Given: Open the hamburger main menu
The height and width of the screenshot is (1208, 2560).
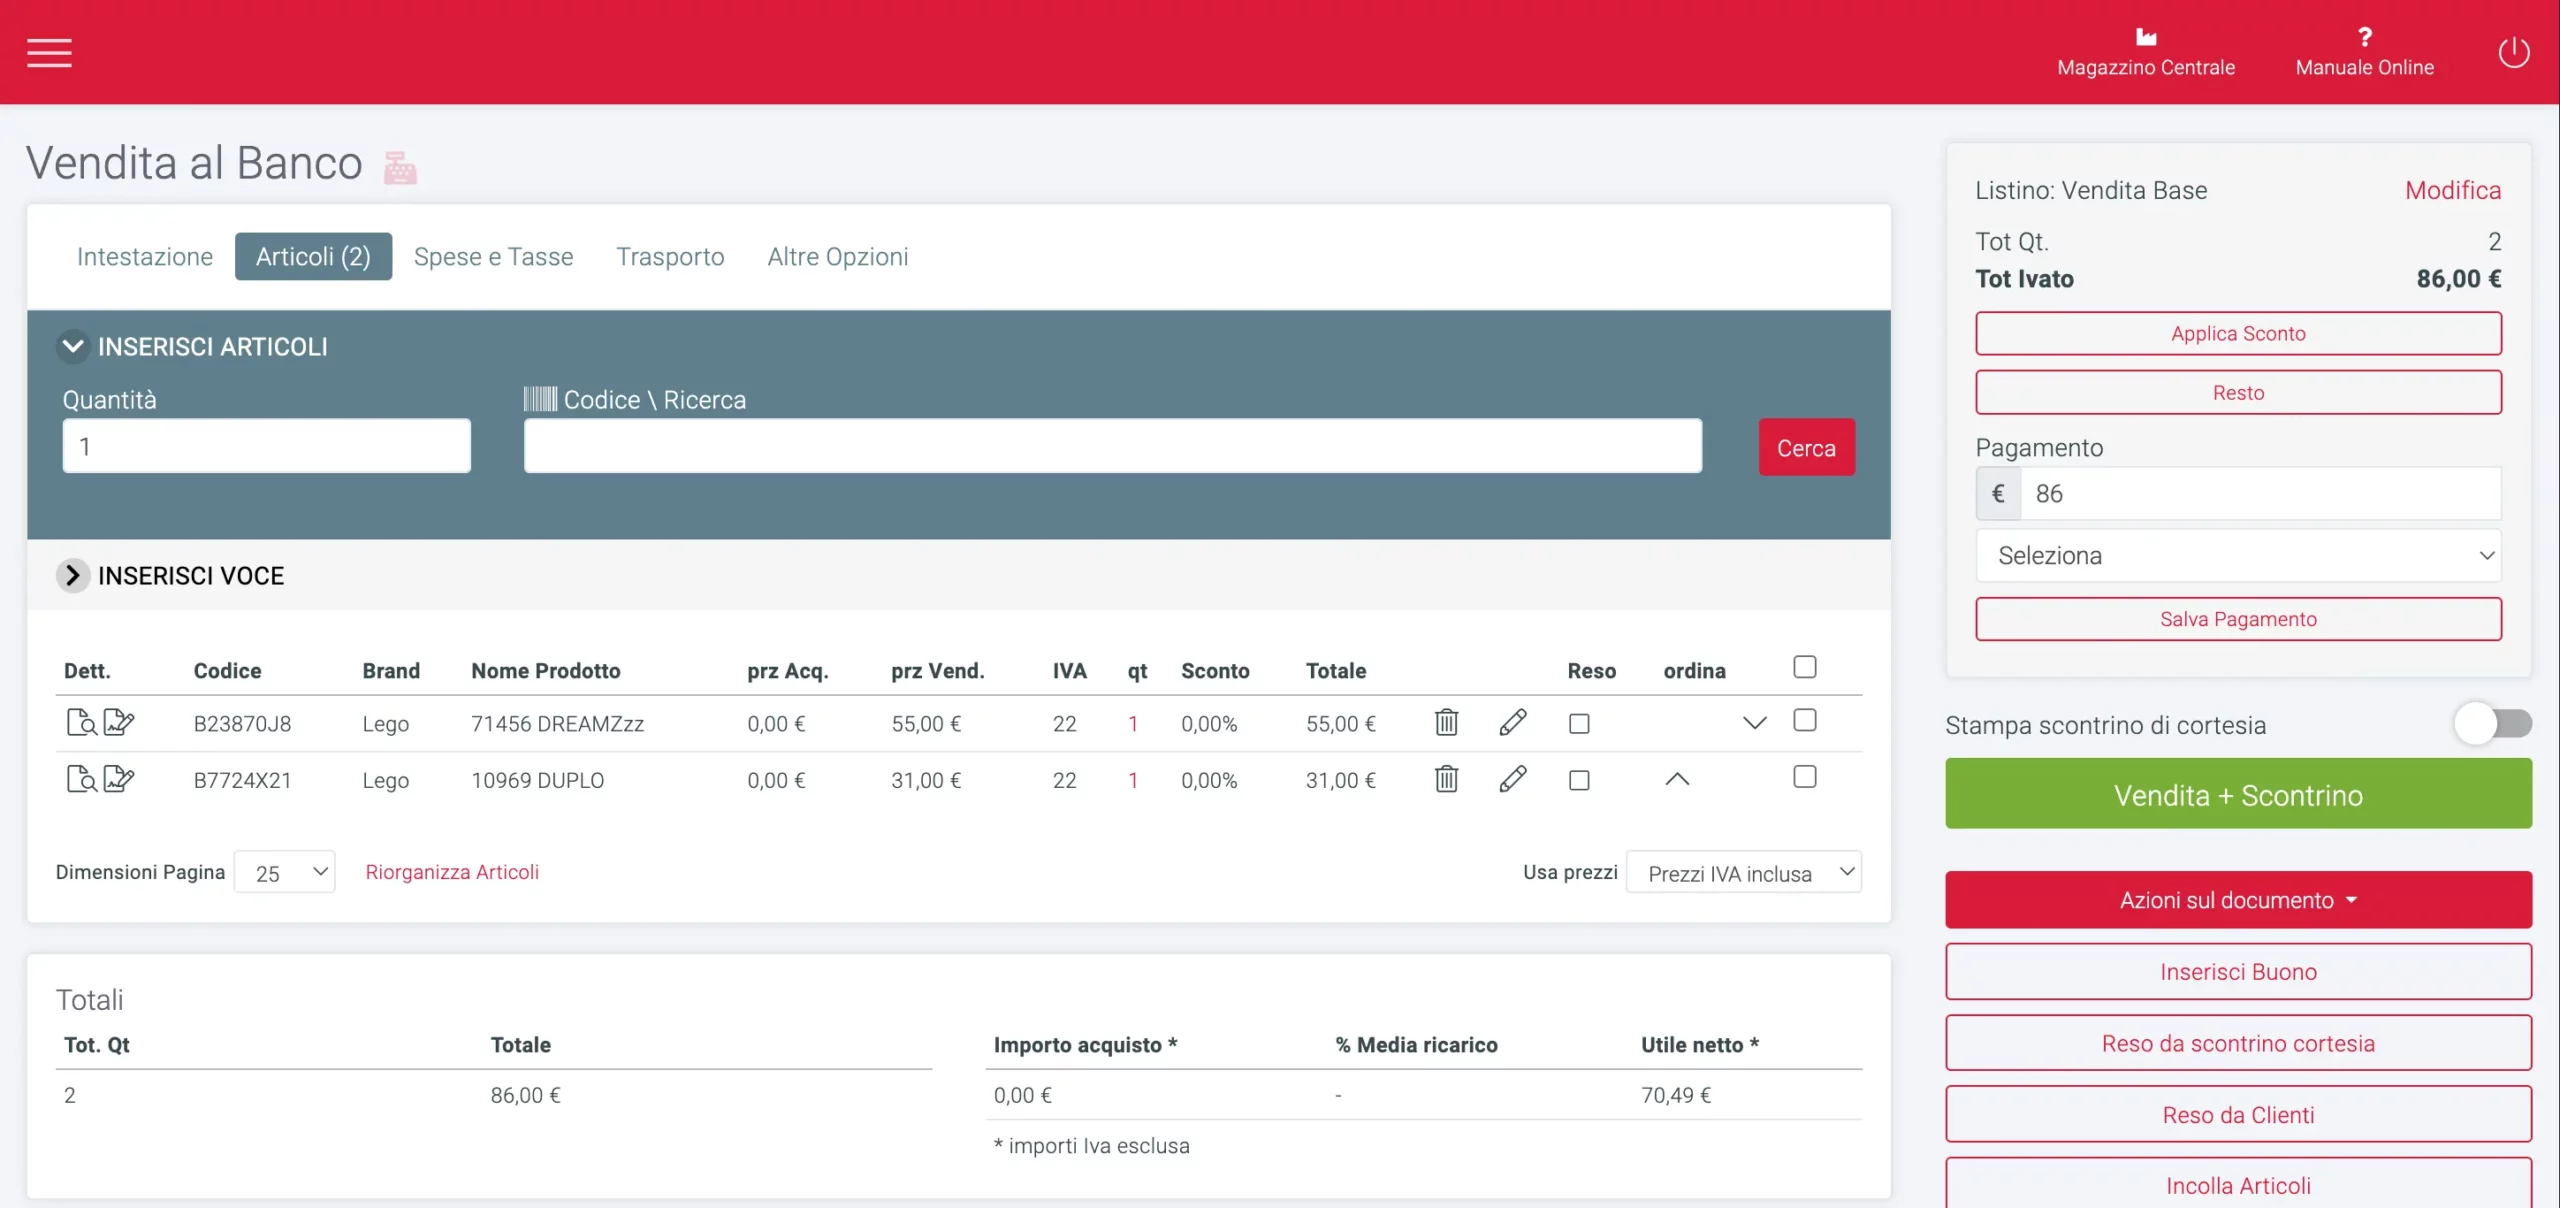Looking at the screenshot, I should coord(49,52).
